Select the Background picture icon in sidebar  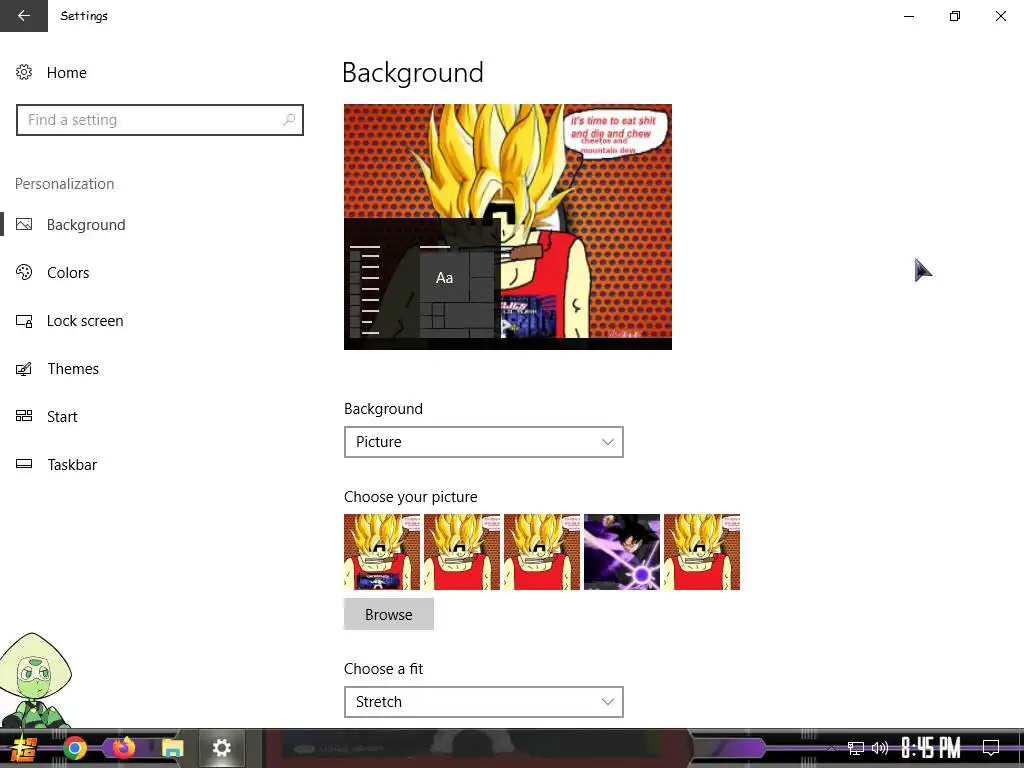pos(24,225)
